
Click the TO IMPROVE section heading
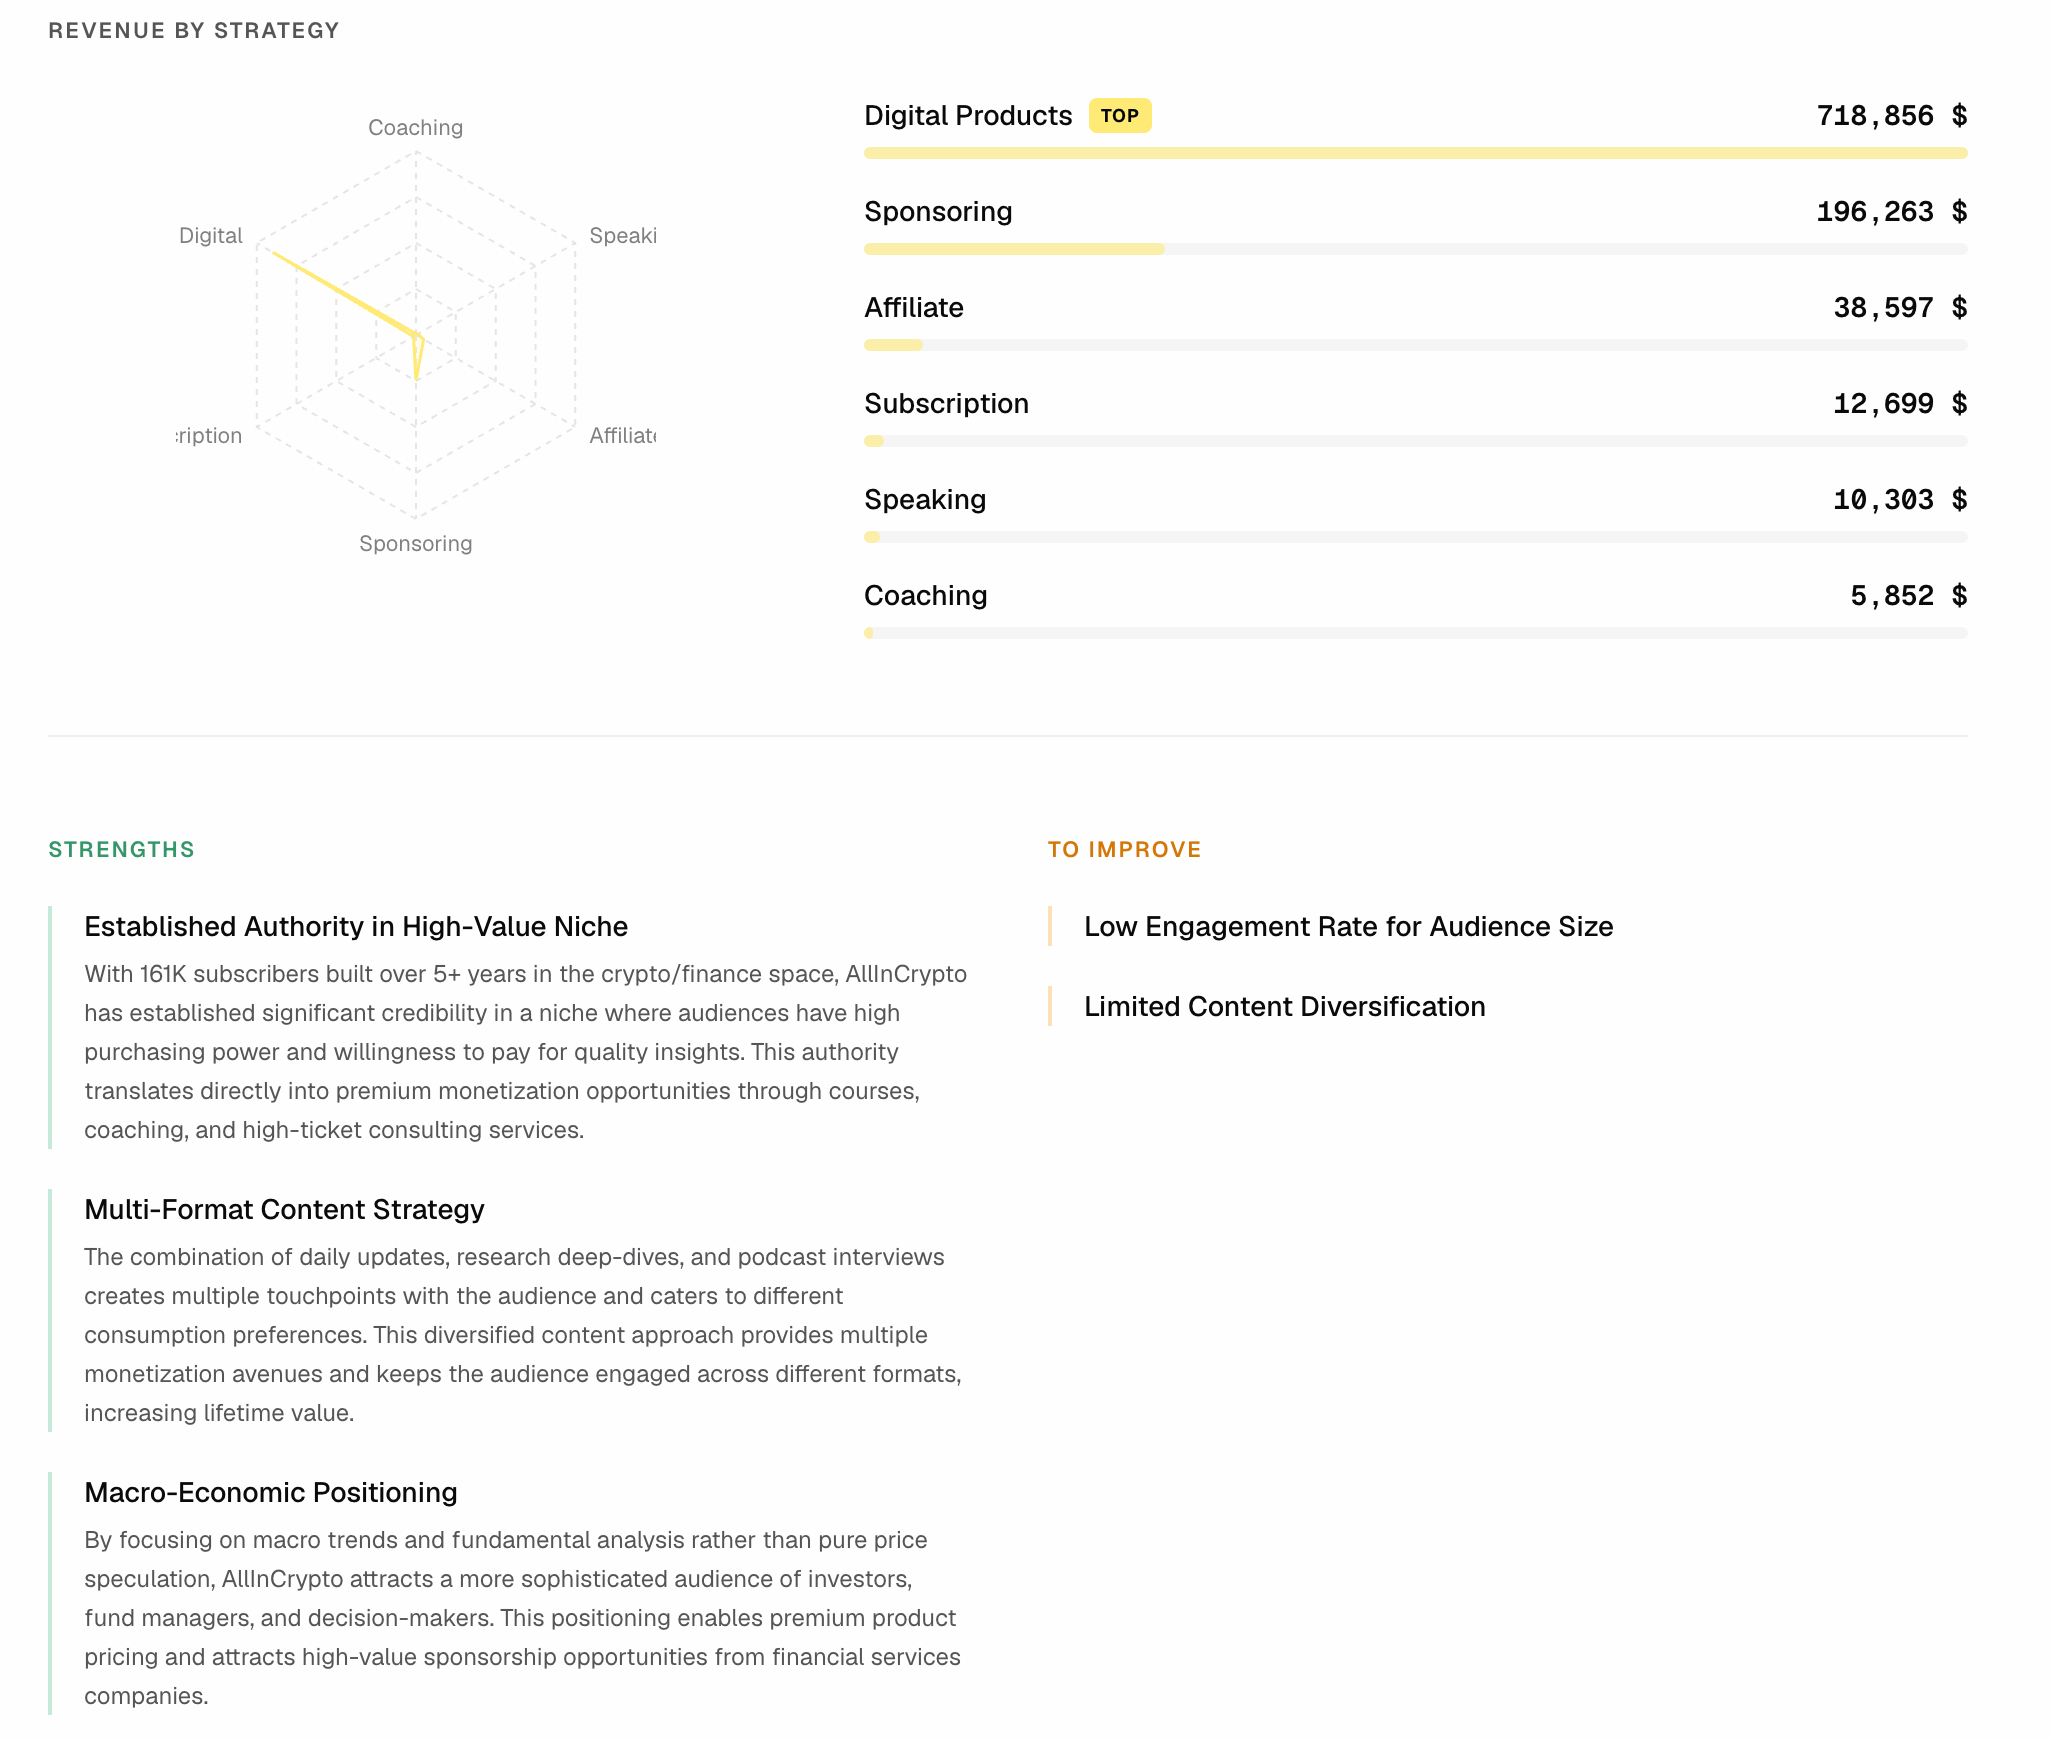point(1124,850)
